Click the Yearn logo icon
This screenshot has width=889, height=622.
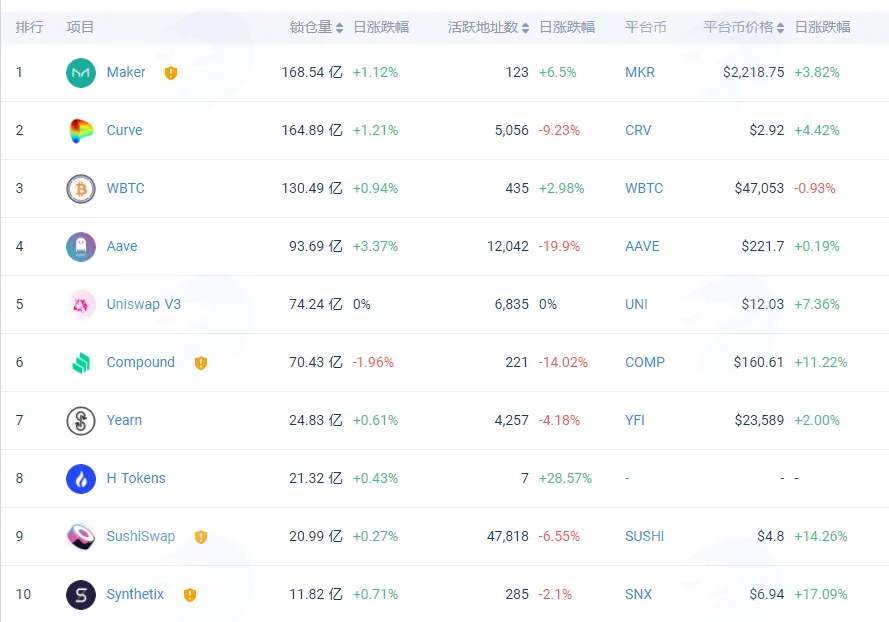tap(81, 421)
